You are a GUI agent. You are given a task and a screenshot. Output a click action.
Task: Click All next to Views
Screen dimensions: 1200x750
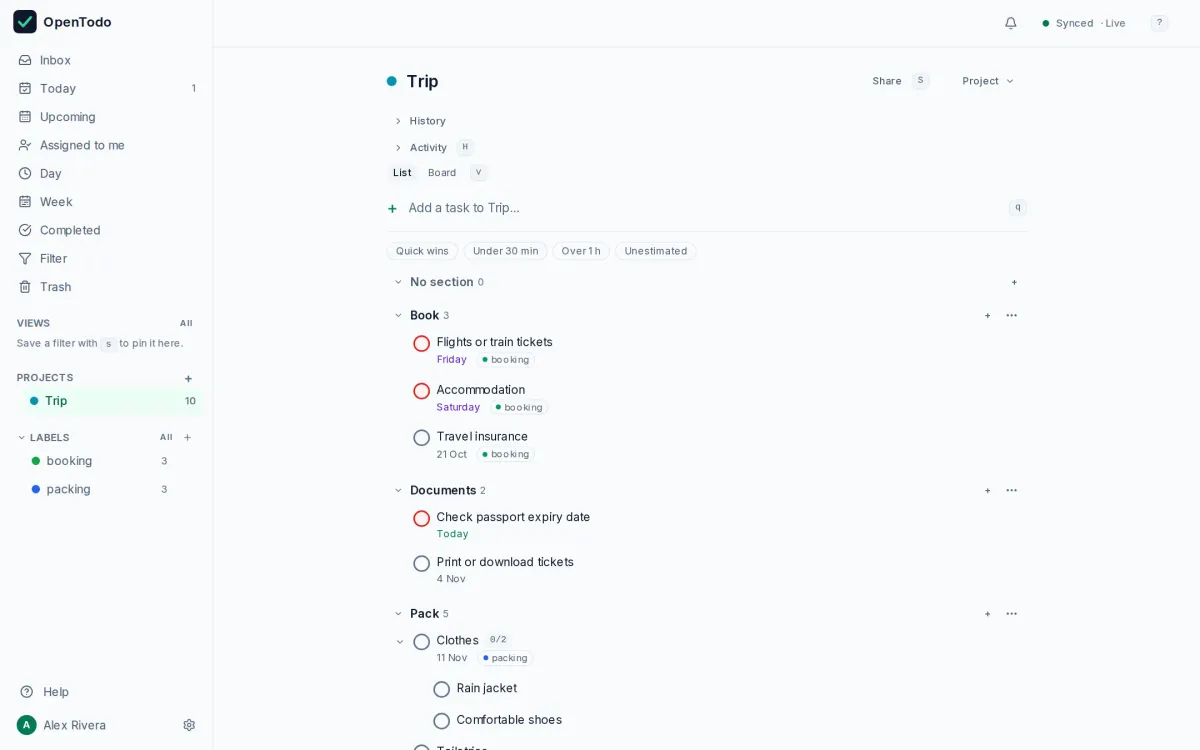(x=186, y=323)
